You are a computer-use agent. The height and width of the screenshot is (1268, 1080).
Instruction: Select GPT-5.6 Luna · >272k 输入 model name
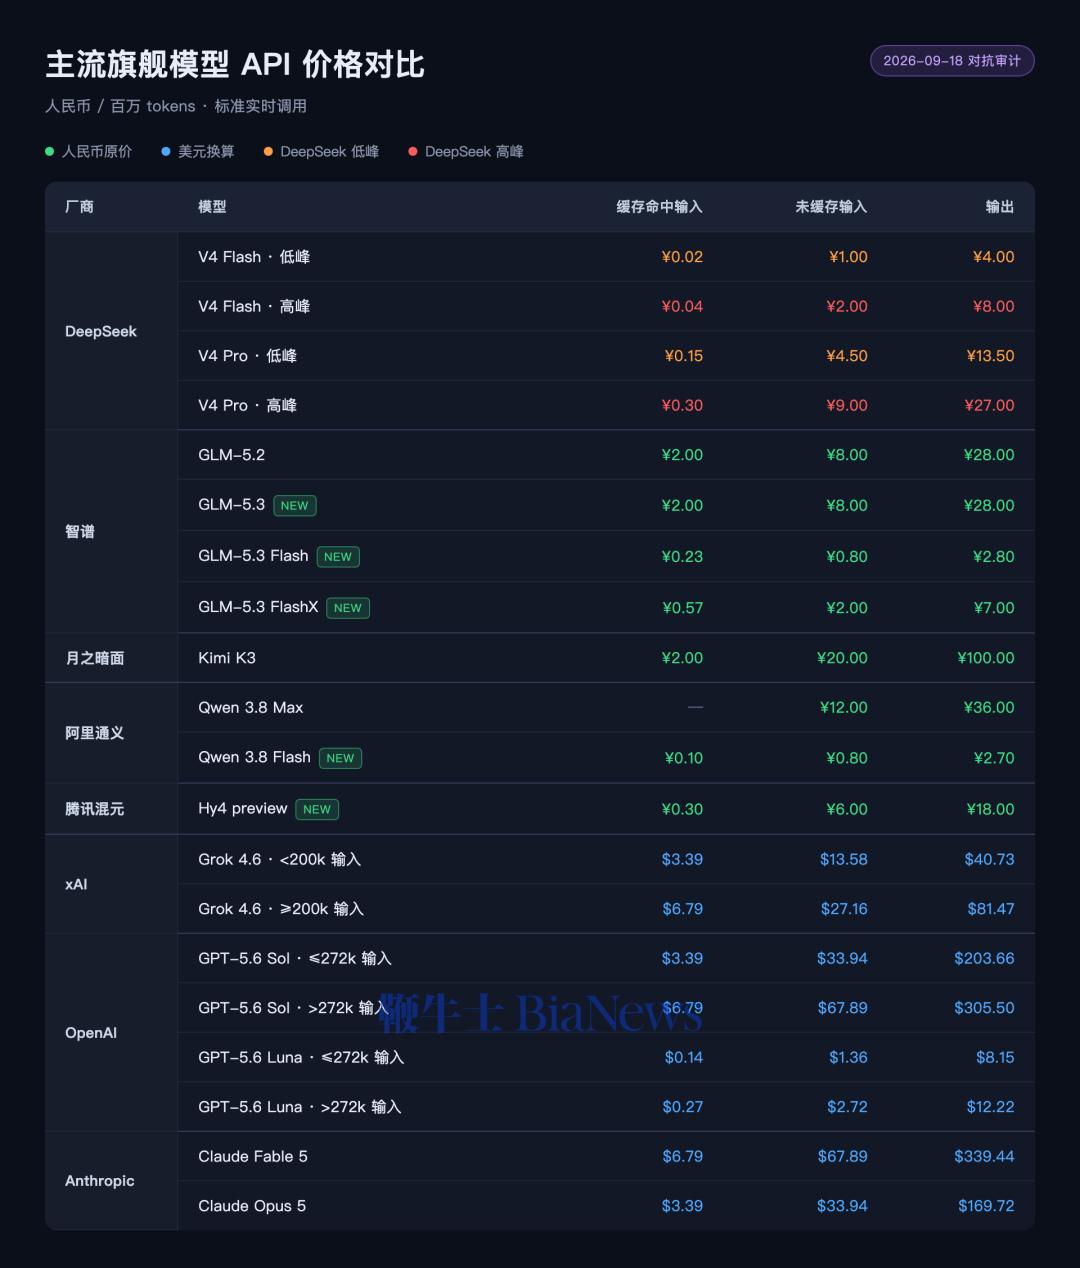click(300, 1107)
